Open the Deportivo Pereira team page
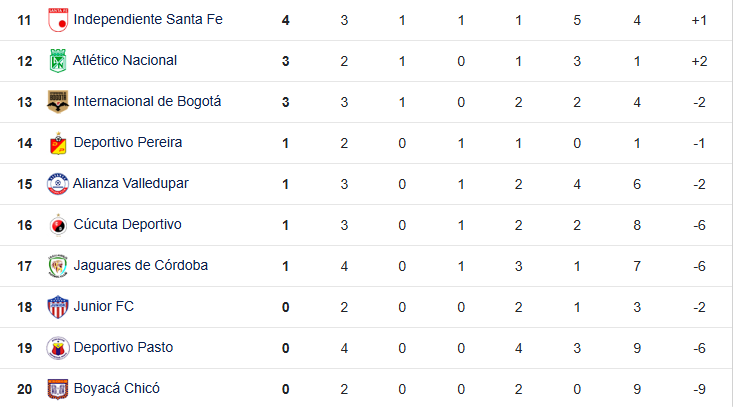Screen dimensions: 735x407 point(128,142)
